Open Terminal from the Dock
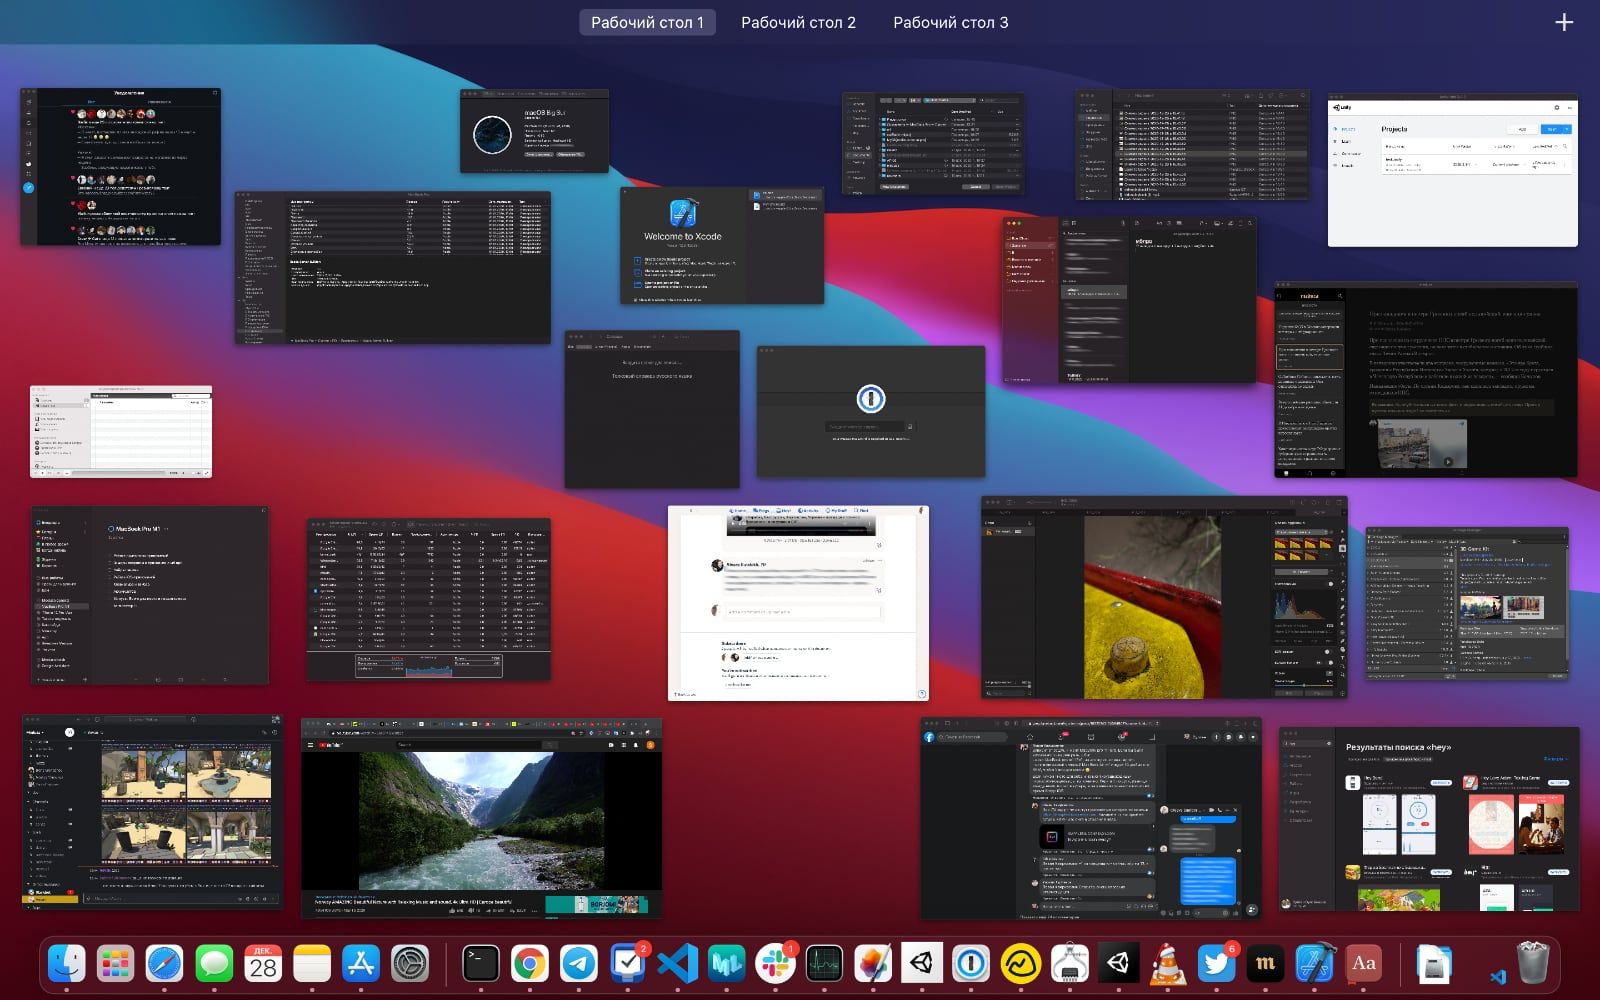1600x1000 pixels. point(481,964)
